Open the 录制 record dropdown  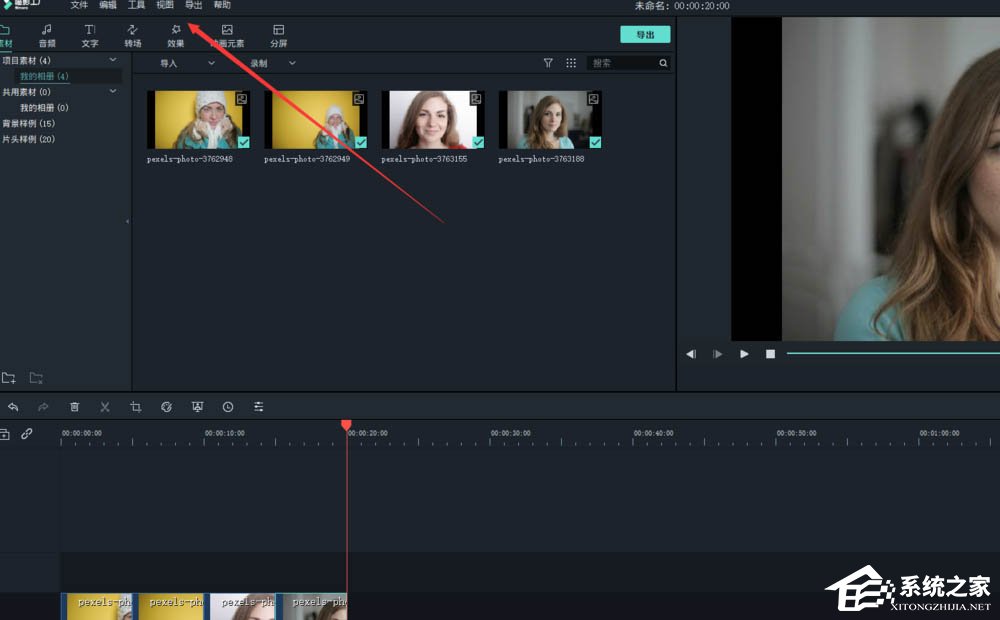coord(272,63)
